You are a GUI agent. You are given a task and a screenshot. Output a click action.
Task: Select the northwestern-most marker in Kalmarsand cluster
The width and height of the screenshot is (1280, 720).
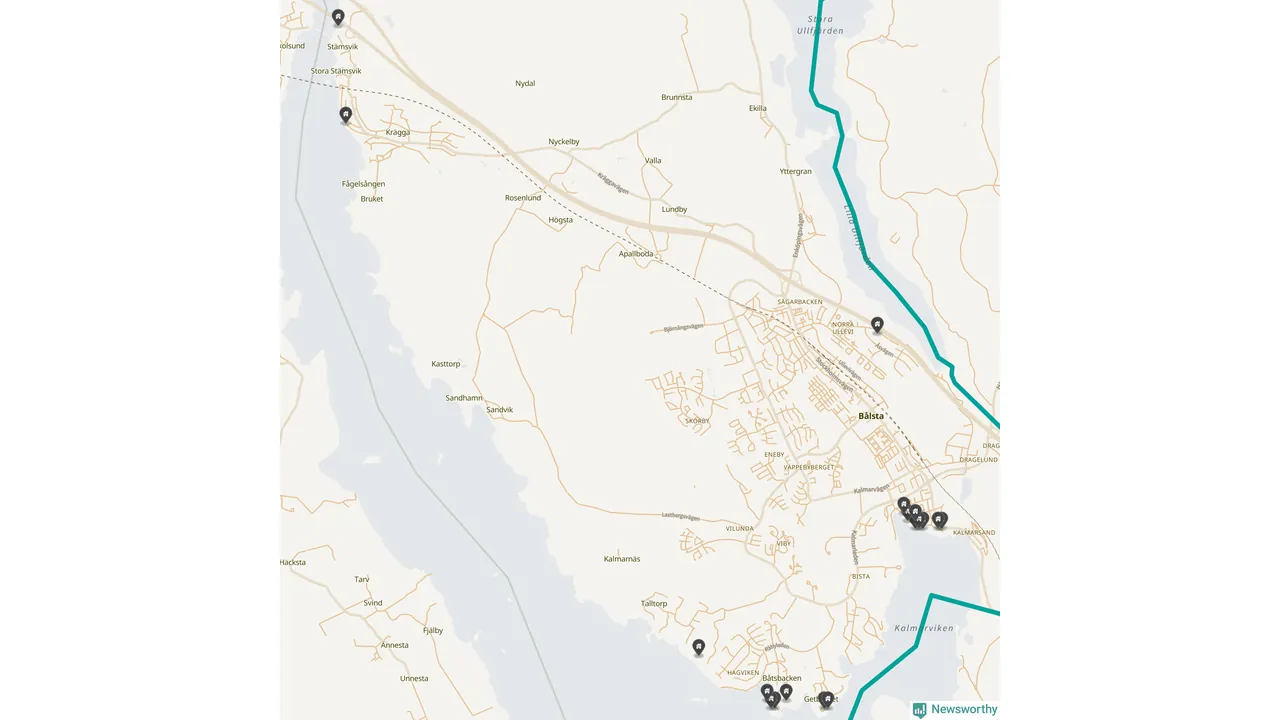(x=903, y=504)
